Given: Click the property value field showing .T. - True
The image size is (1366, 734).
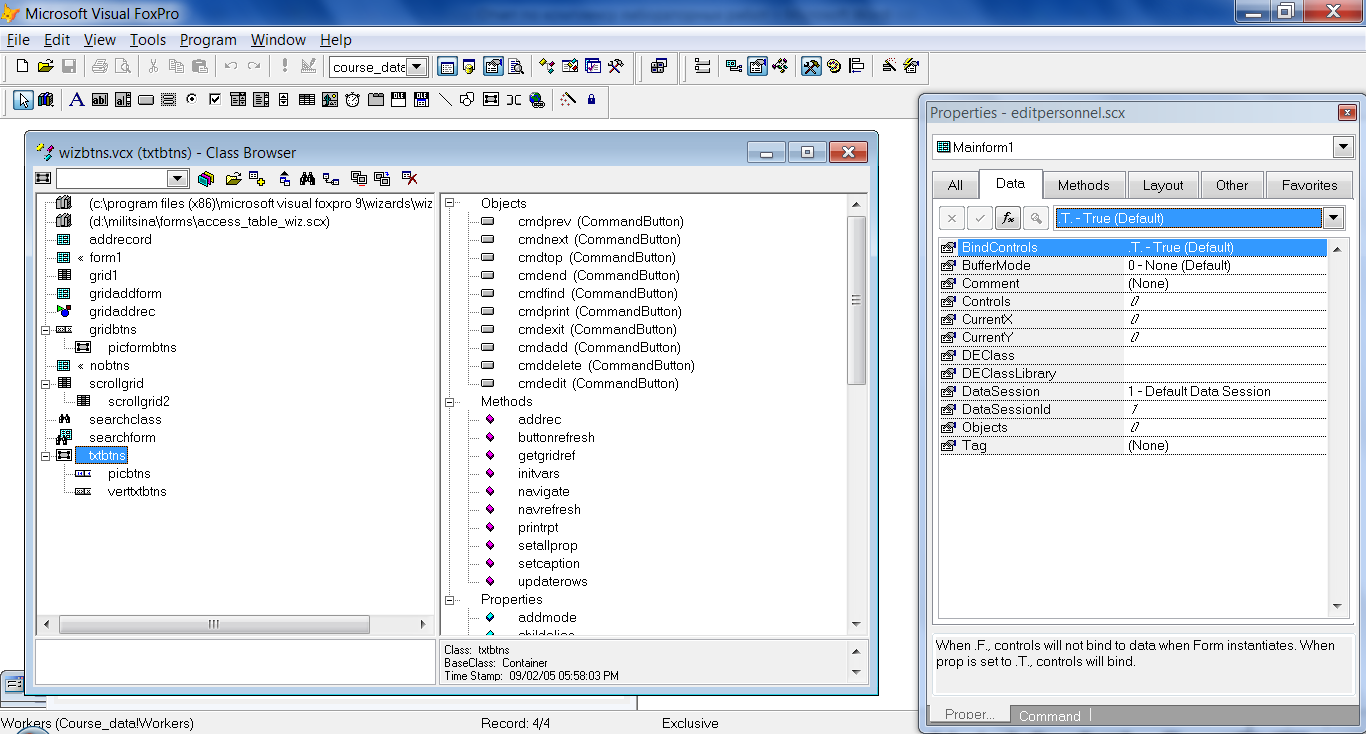Looking at the screenshot, I should point(1188,218).
